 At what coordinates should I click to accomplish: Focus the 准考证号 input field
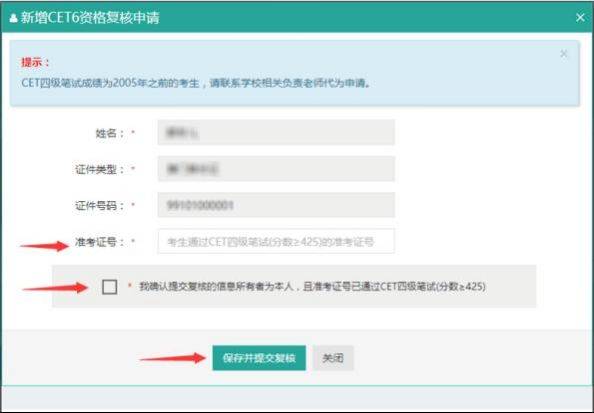[276, 241]
